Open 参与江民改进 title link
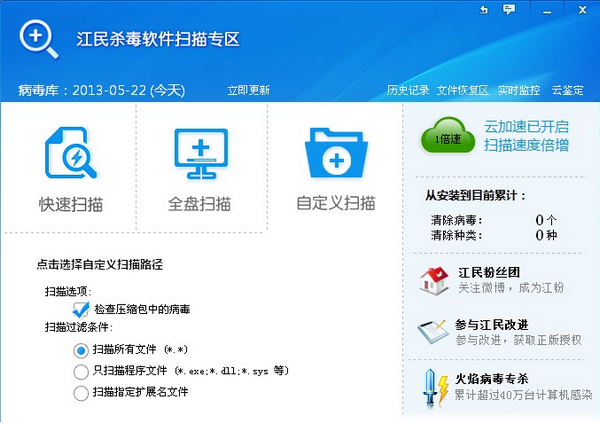The image size is (600, 424). click(x=492, y=325)
